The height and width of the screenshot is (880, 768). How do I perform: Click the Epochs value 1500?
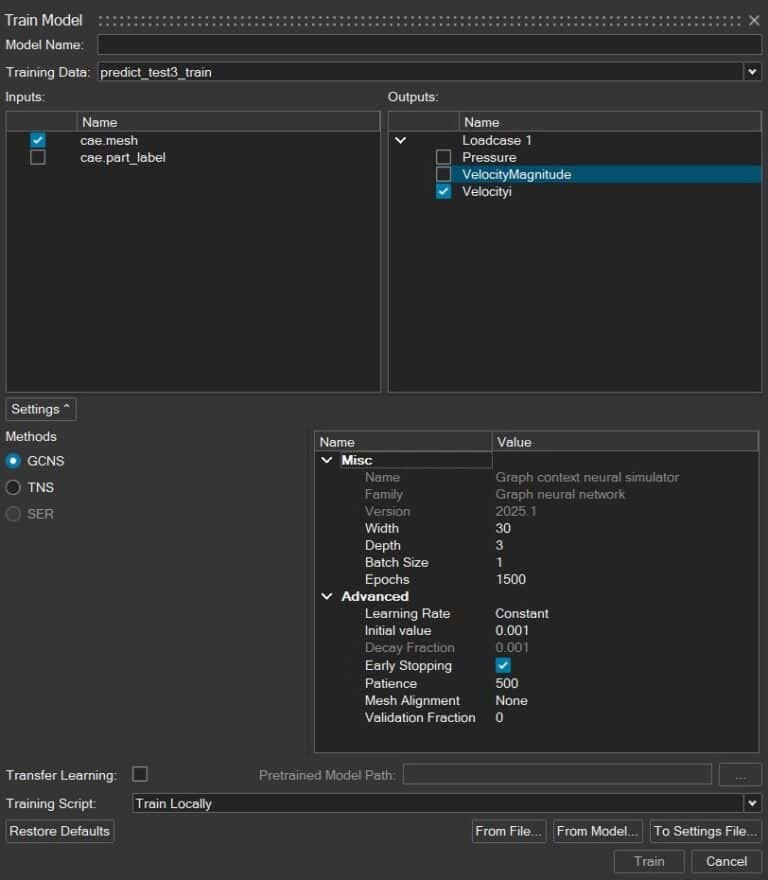click(510, 579)
